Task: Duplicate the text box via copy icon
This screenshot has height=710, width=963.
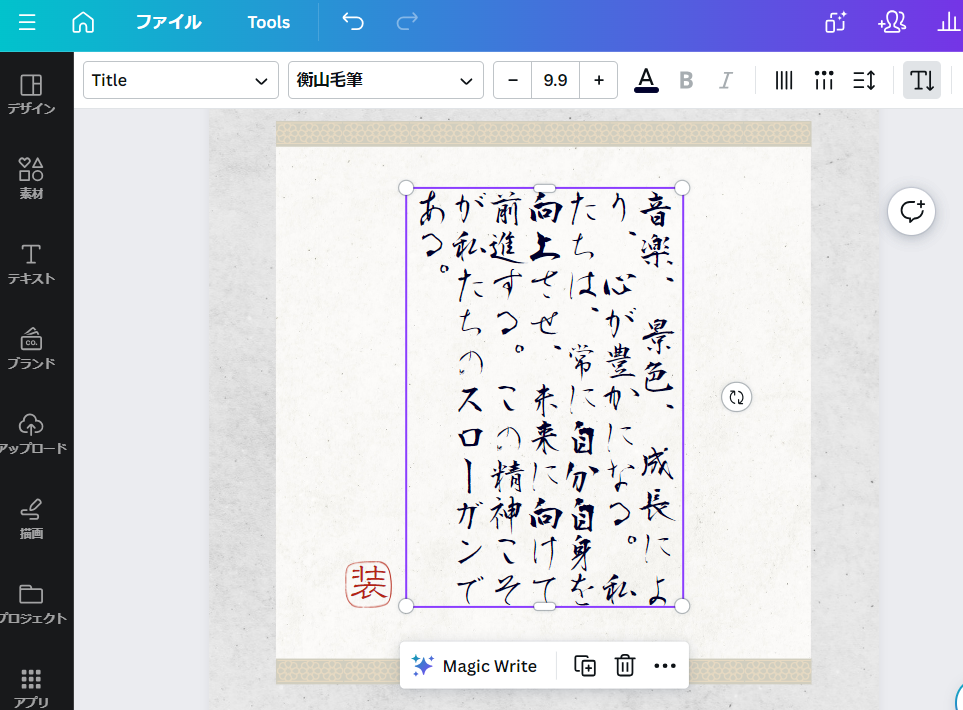Action: pyautogui.click(x=584, y=665)
